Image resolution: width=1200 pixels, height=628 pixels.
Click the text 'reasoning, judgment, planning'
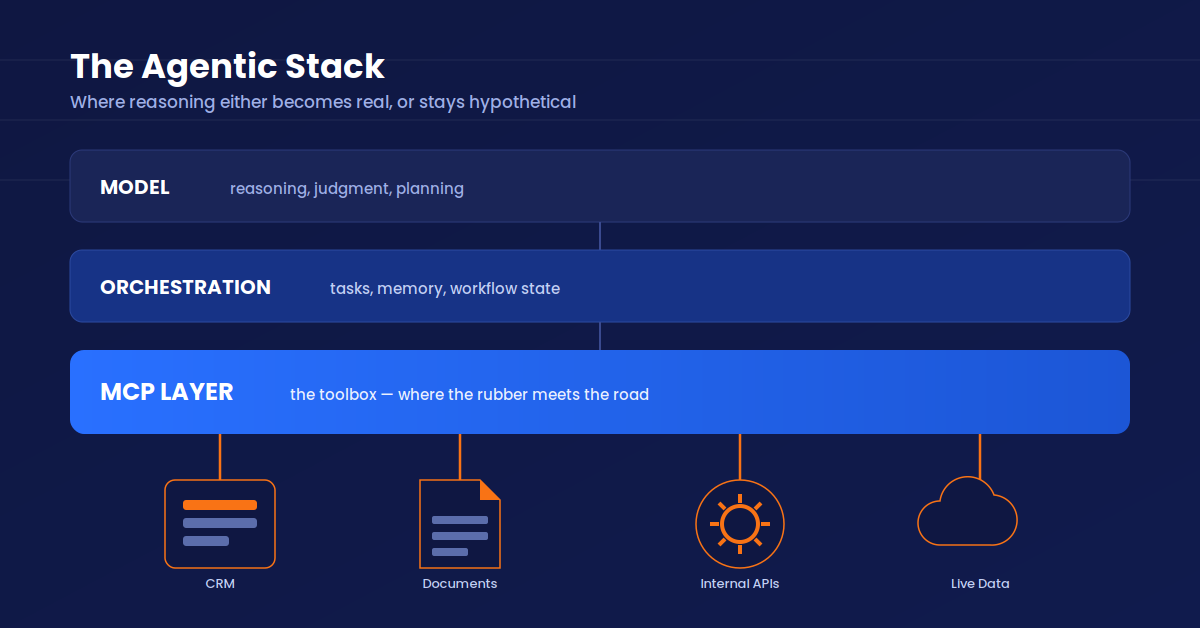[x=347, y=188]
